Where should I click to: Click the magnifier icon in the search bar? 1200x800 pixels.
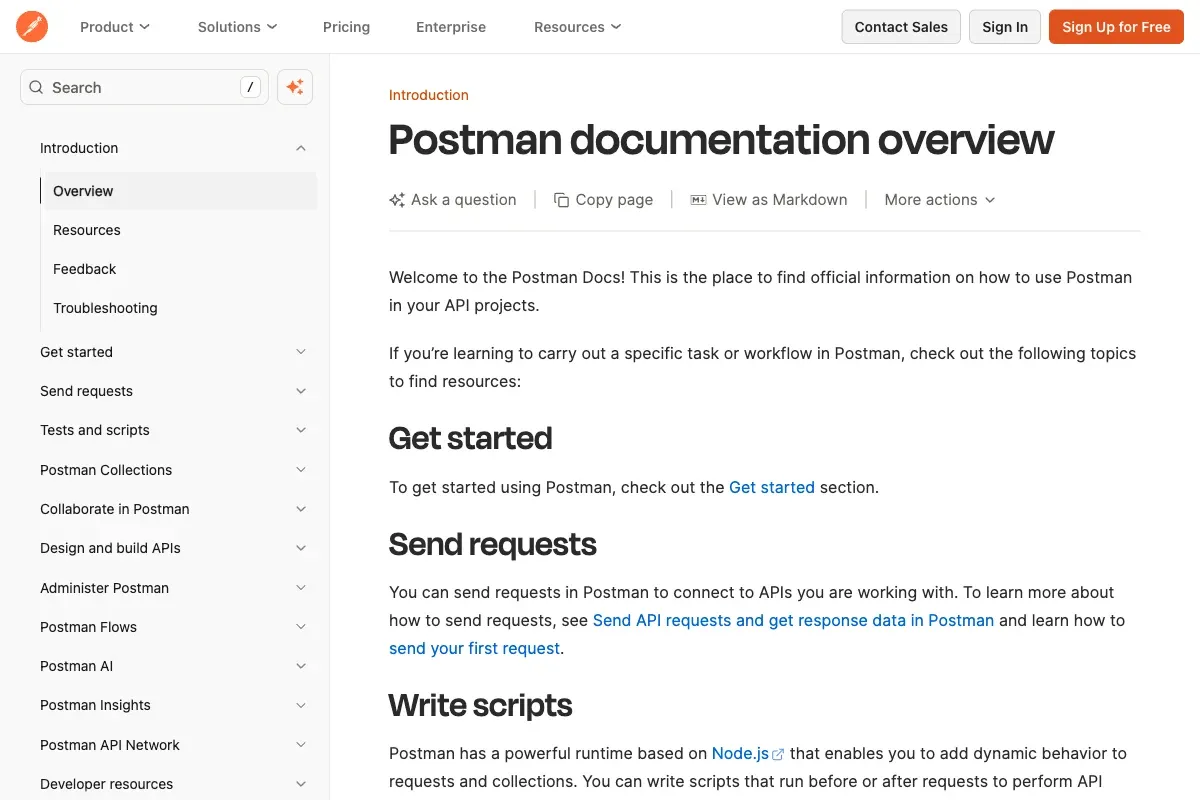click(36, 88)
